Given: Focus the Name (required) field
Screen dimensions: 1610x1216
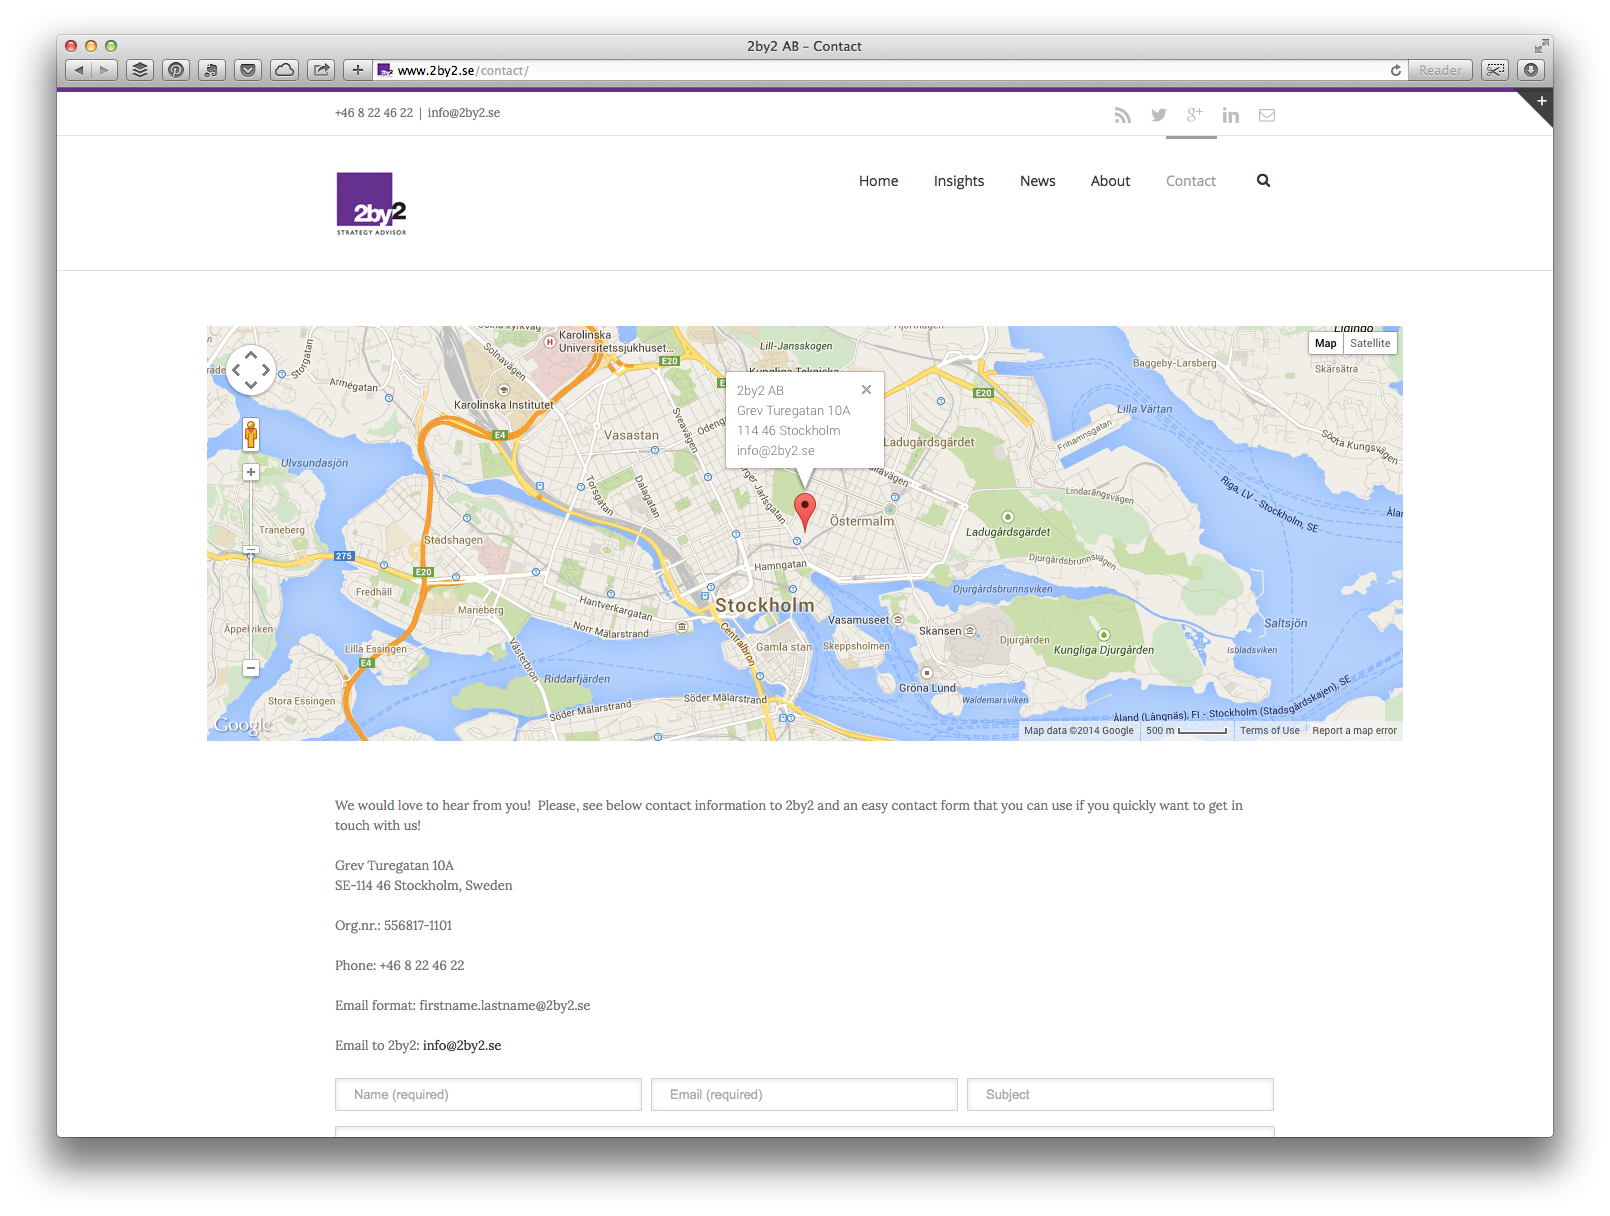Looking at the screenshot, I should (x=488, y=1094).
